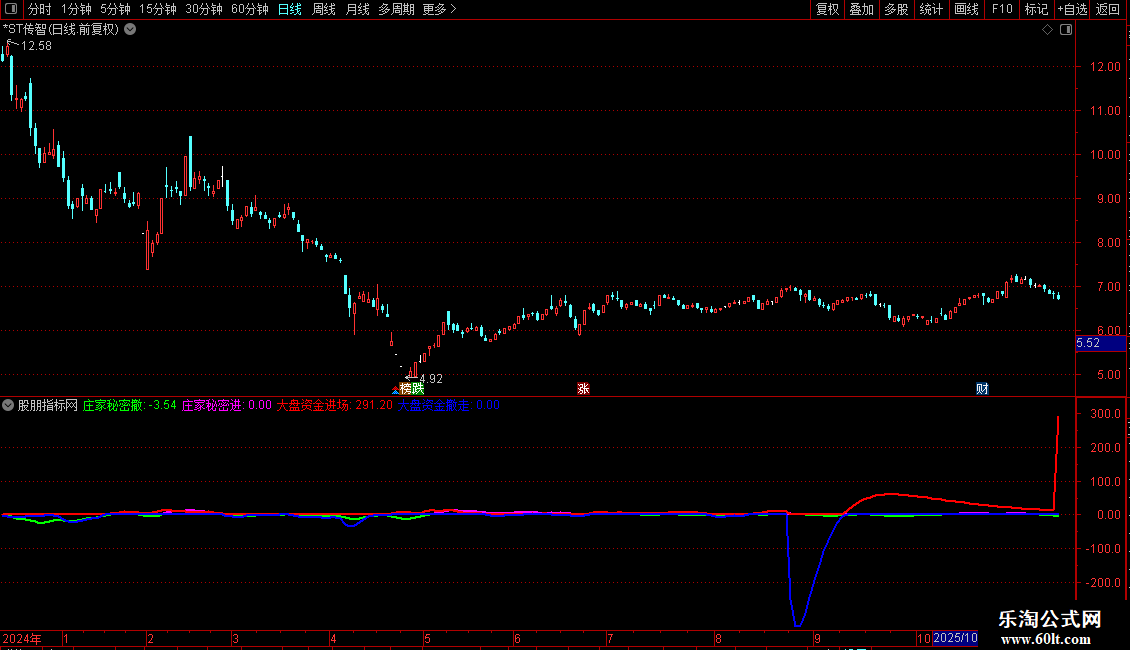Viewport: 1130px width, 650px height.
Task: Click the 叠加 overlay button
Action: coord(861,9)
